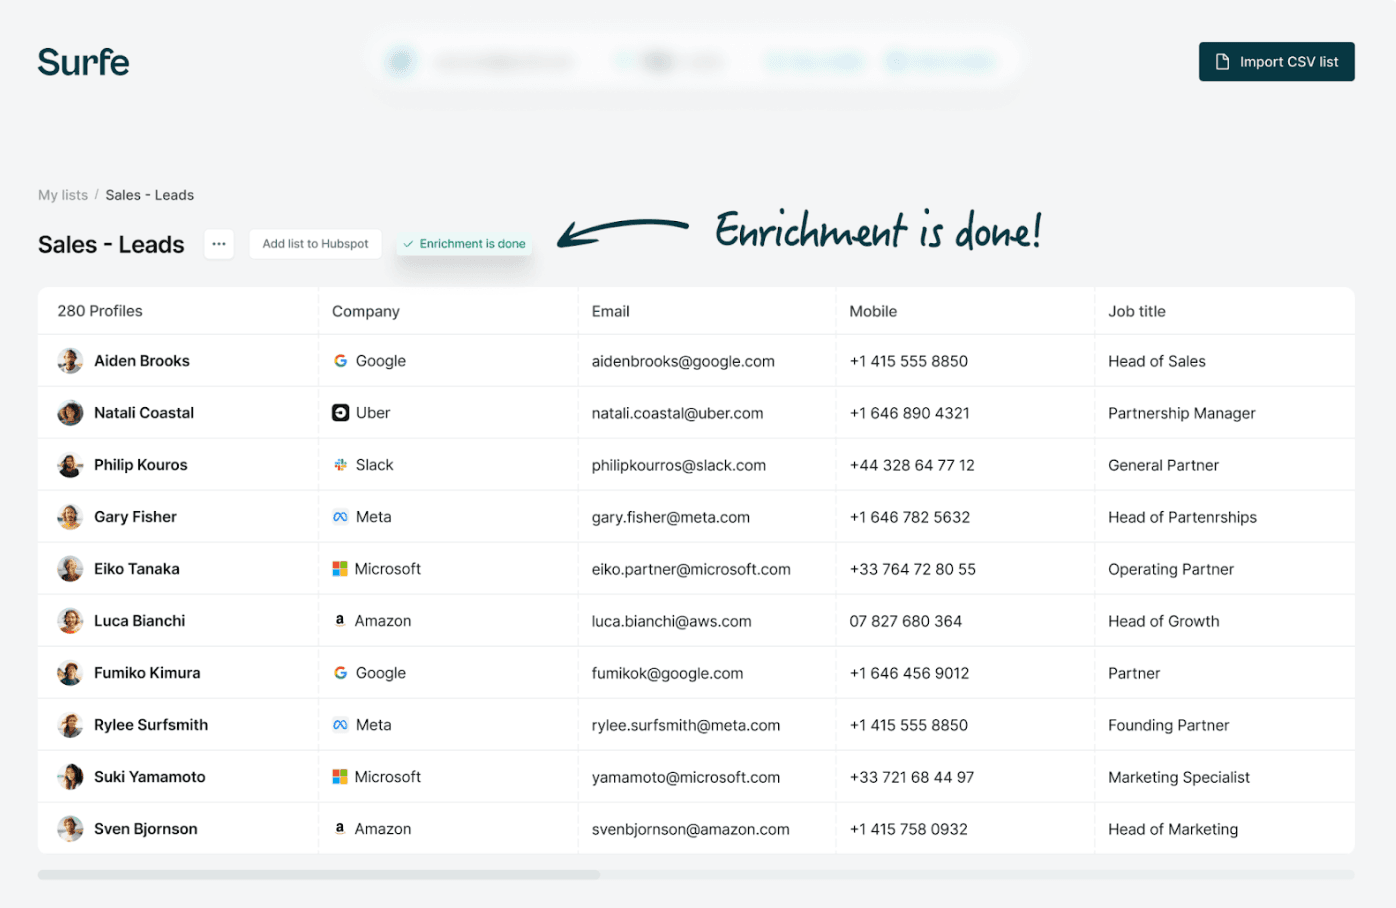Click email rylee.surfsmith@meta.com

[686, 725]
